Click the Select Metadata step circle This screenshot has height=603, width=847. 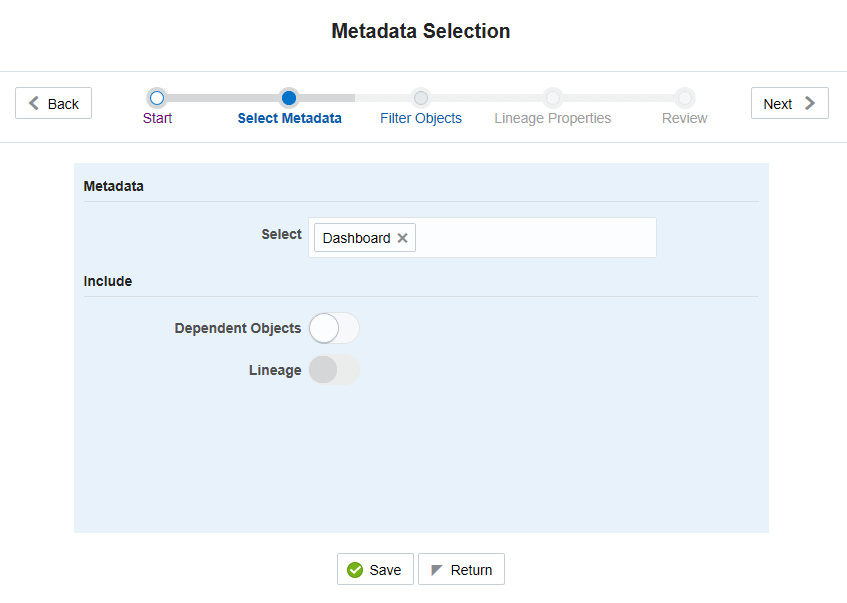click(289, 98)
